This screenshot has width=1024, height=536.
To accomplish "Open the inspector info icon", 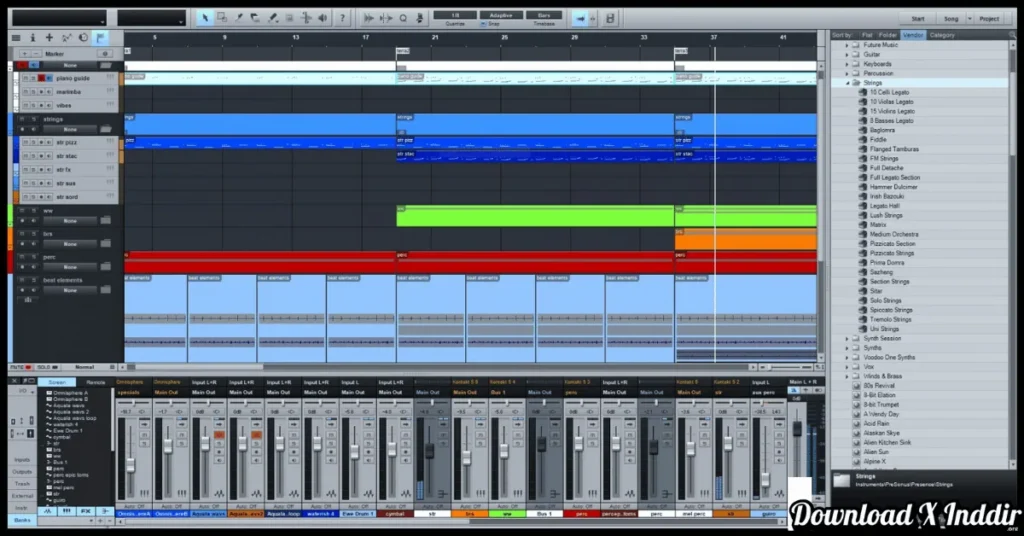I will (x=33, y=38).
